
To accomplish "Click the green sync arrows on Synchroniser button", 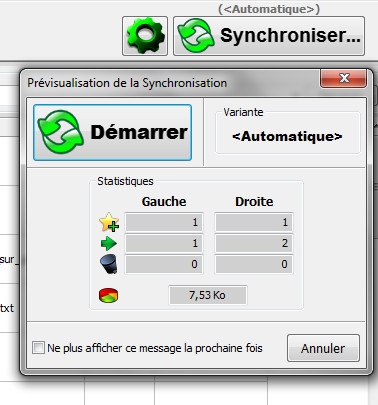I will coord(196,36).
